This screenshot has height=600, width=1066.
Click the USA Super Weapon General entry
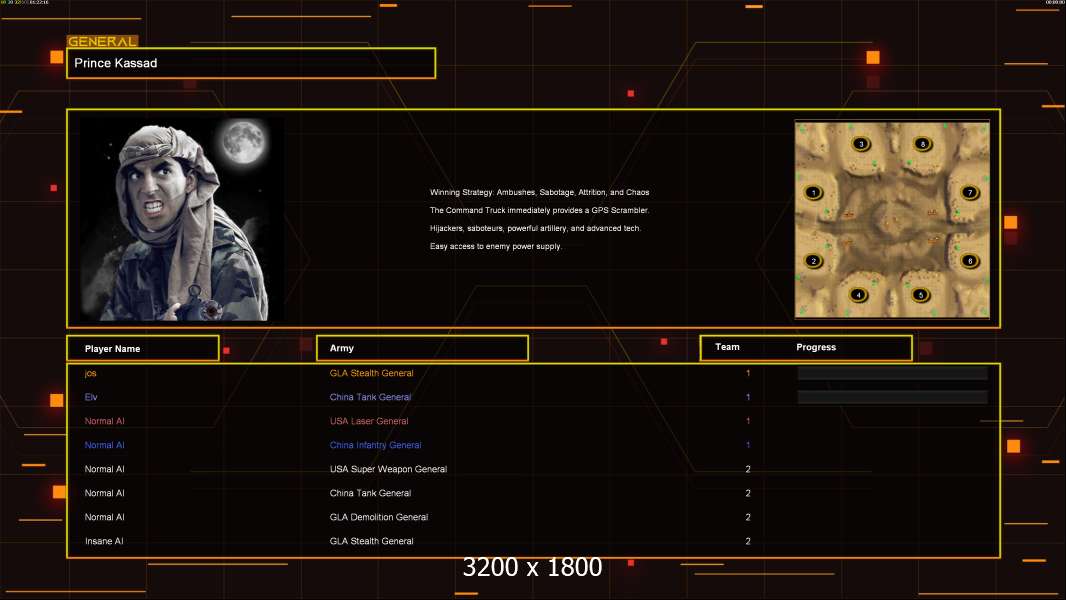[388, 469]
